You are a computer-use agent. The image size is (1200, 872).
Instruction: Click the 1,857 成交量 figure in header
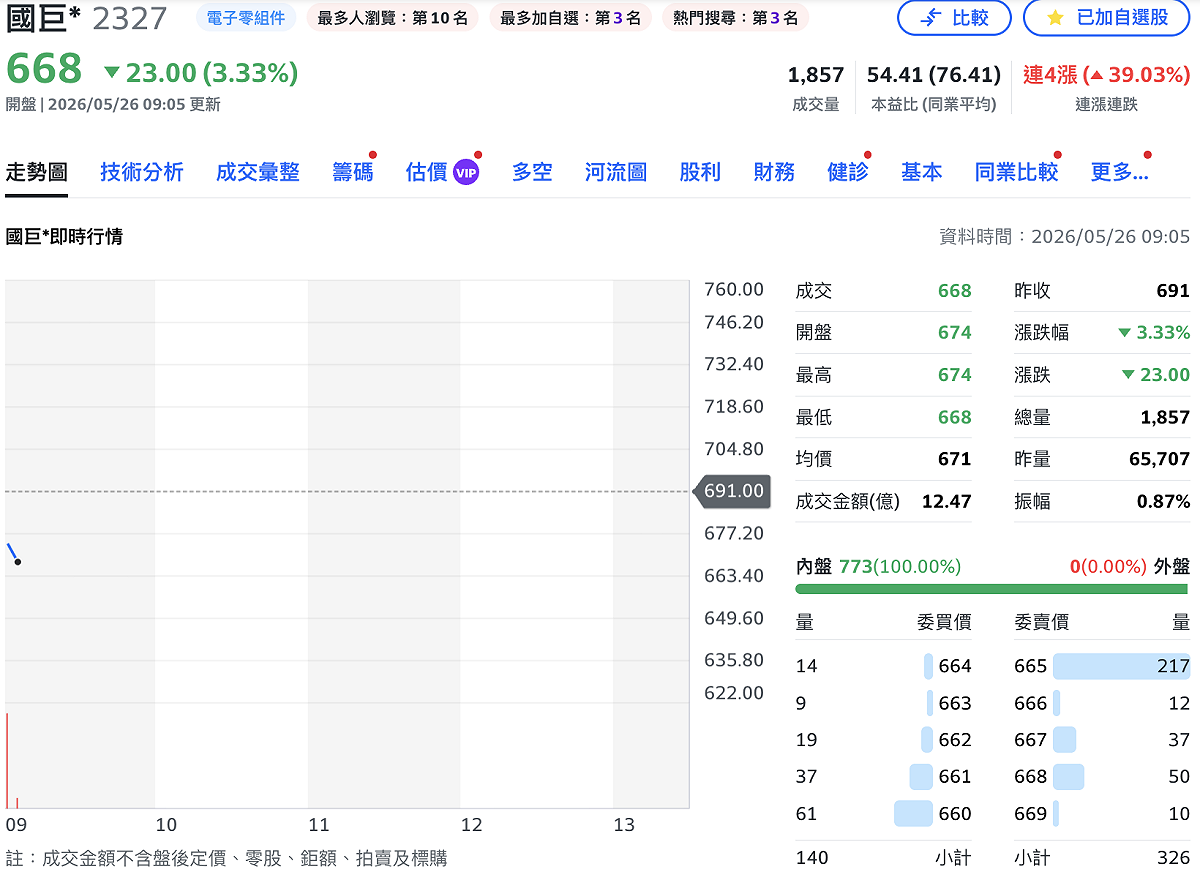(x=816, y=75)
